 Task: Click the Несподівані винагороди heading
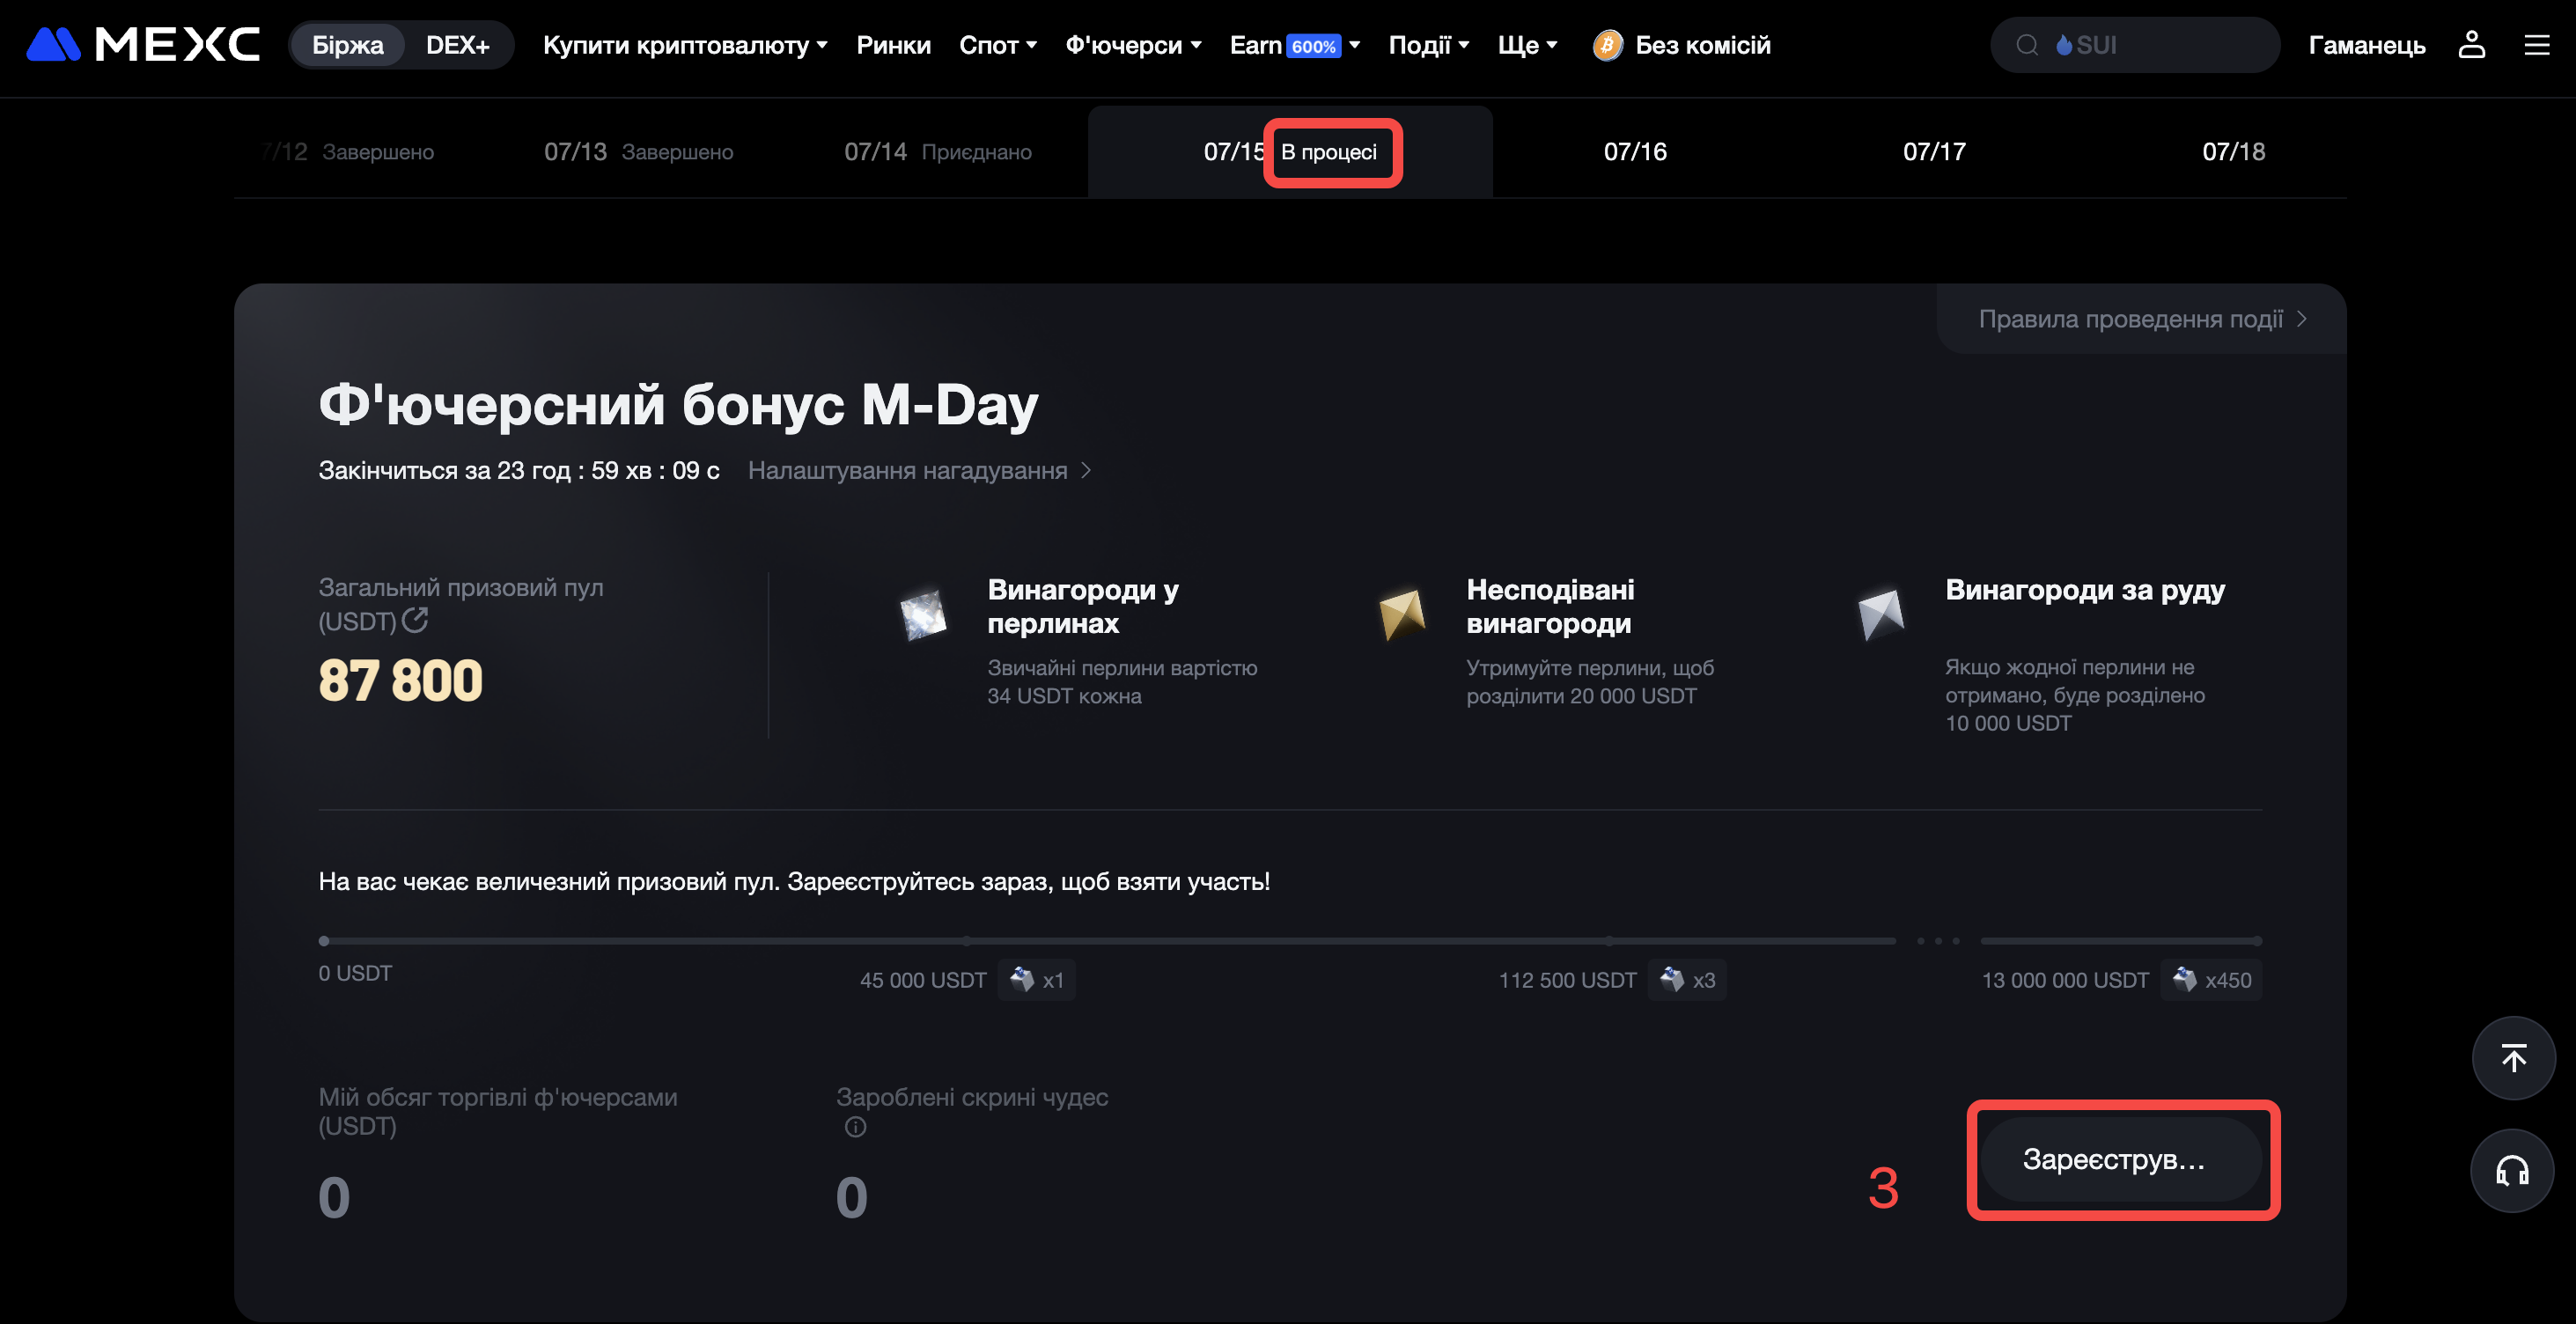1550,606
